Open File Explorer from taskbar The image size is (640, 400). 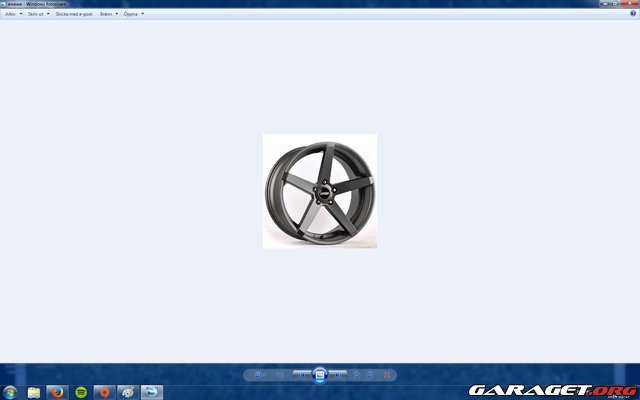coord(34,393)
